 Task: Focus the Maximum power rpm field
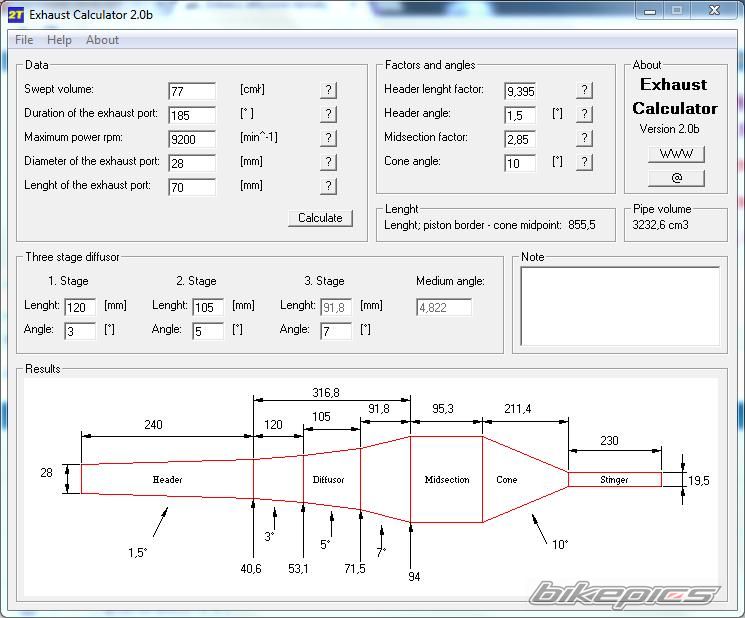click(x=192, y=139)
